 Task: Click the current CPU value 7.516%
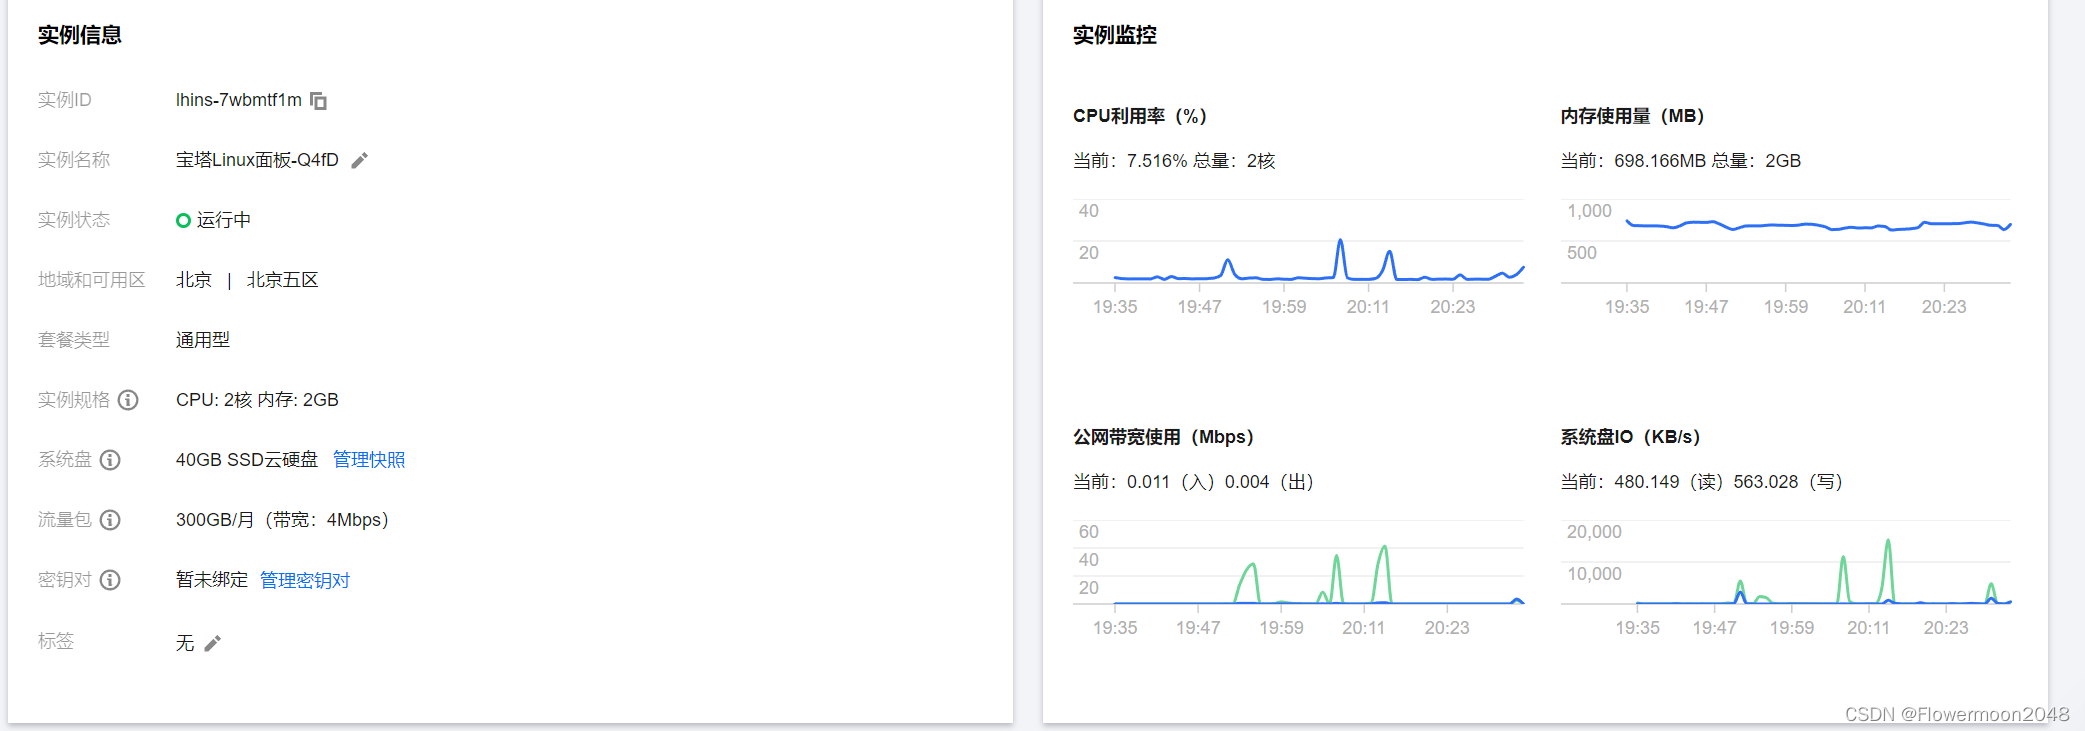click(1157, 161)
